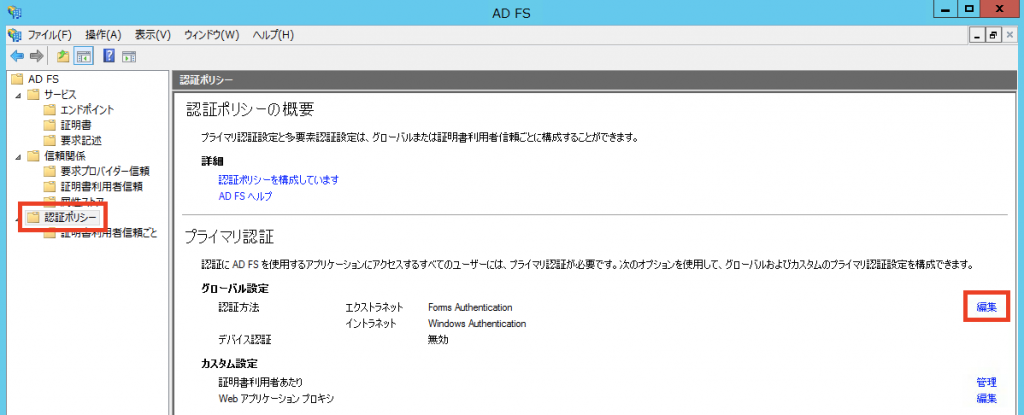
Task: Close the AD FS window
Action: 1001,8
